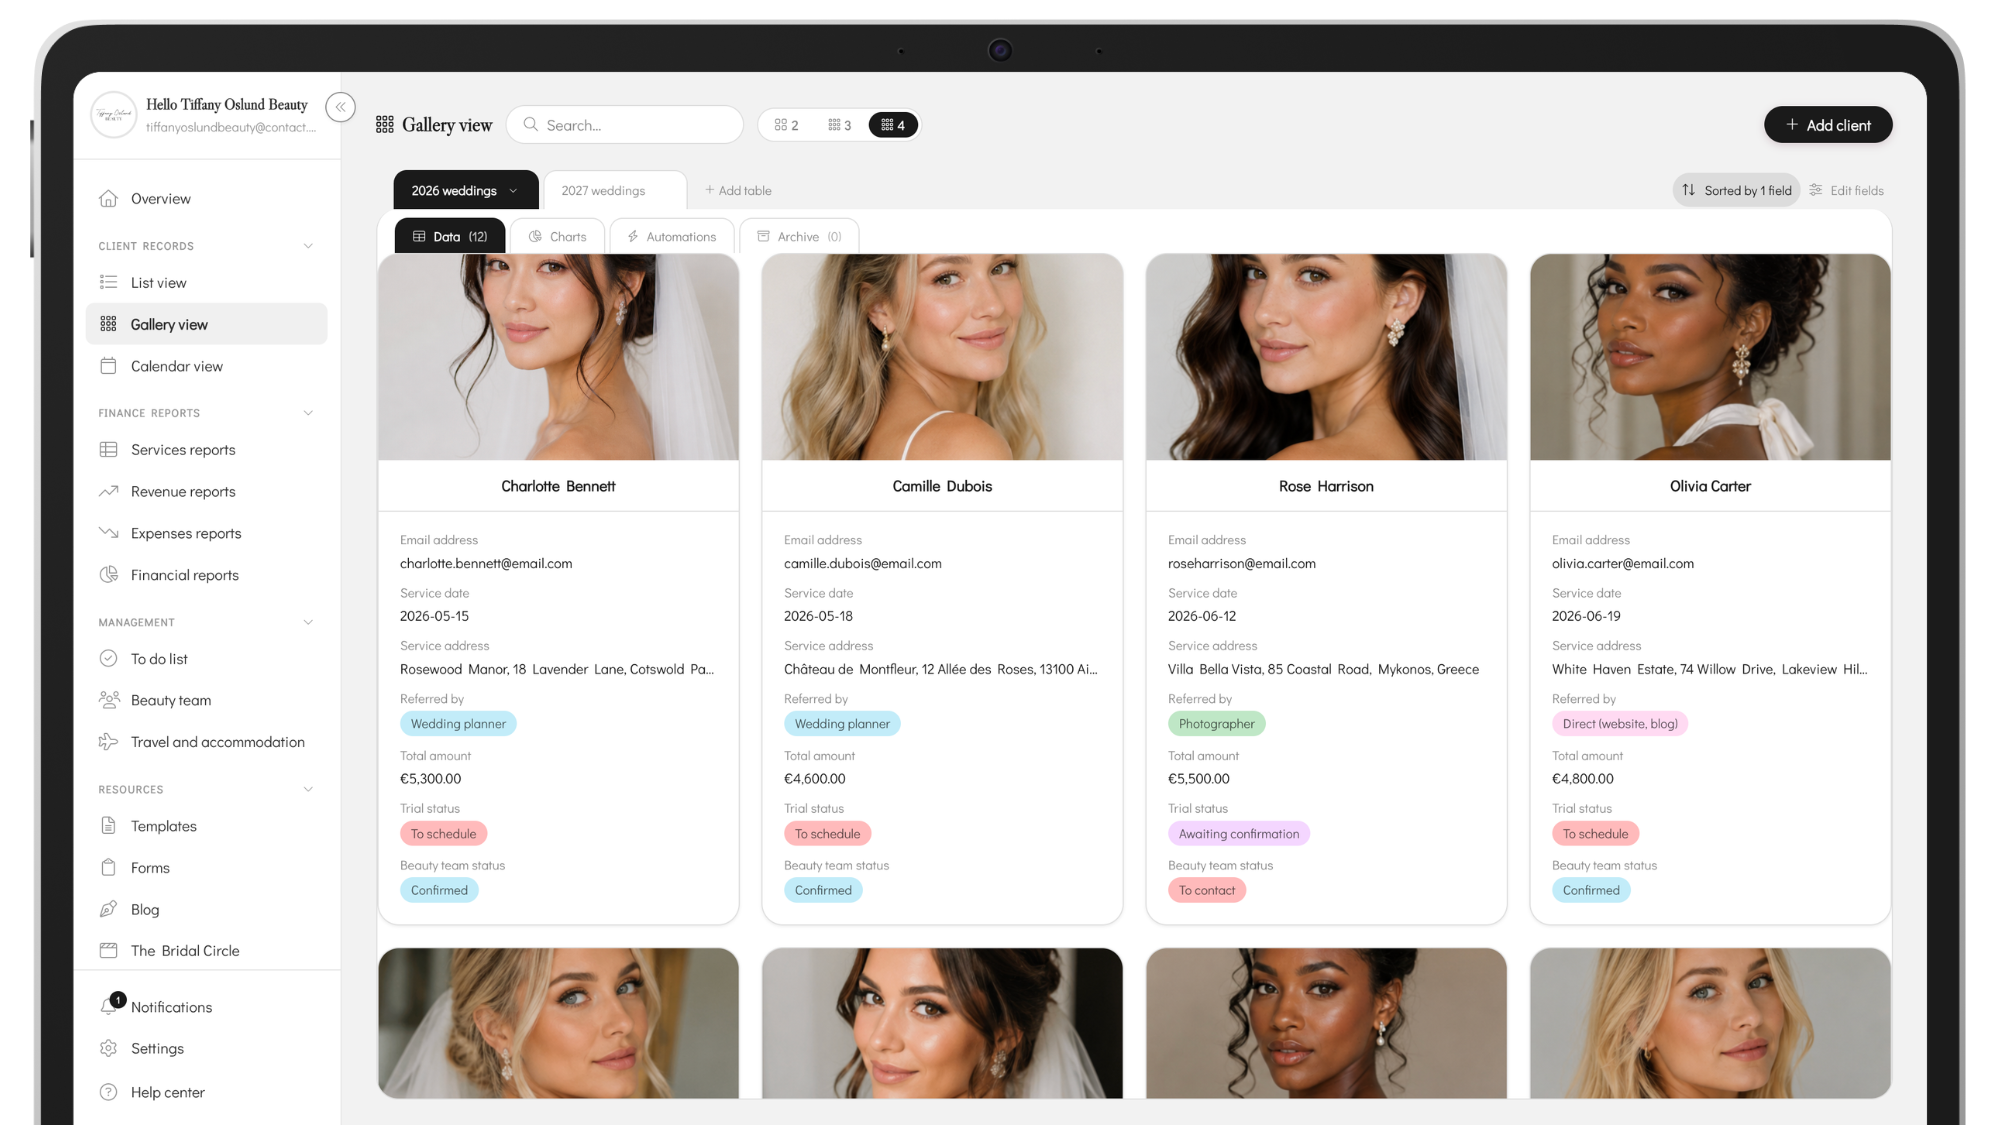Open The Bridal Circle in sidebar
The width and height of the screenshot is (2000, 1125).
click(x=185, y=951)
